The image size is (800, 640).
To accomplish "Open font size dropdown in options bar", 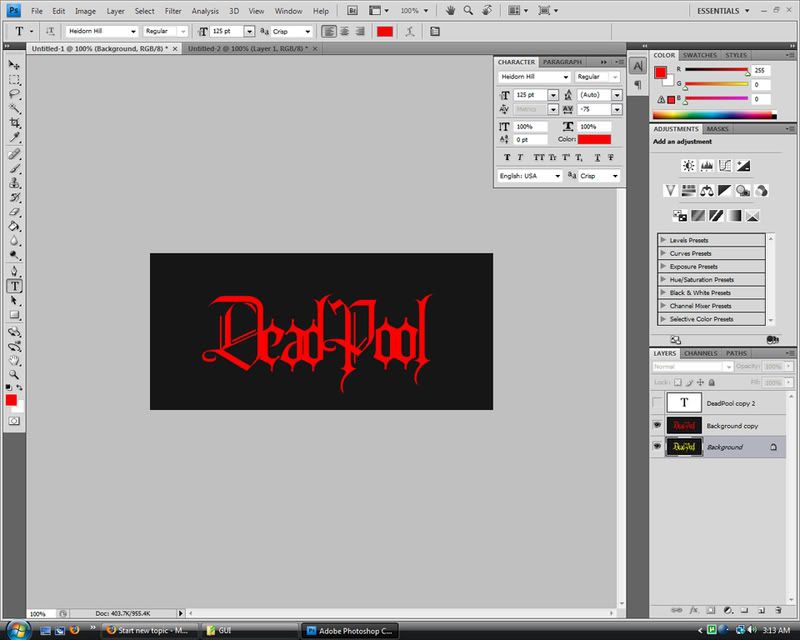I will point(249,32).
